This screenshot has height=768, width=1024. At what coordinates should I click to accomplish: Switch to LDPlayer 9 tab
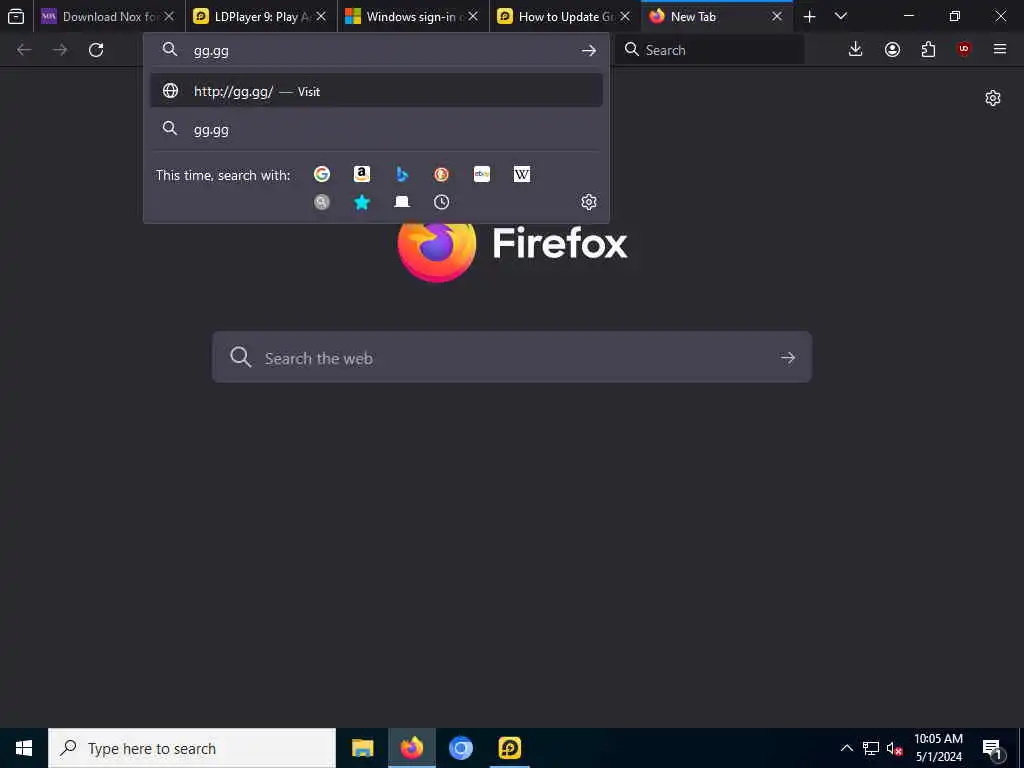pyautogui.click(x=261, y=17)
